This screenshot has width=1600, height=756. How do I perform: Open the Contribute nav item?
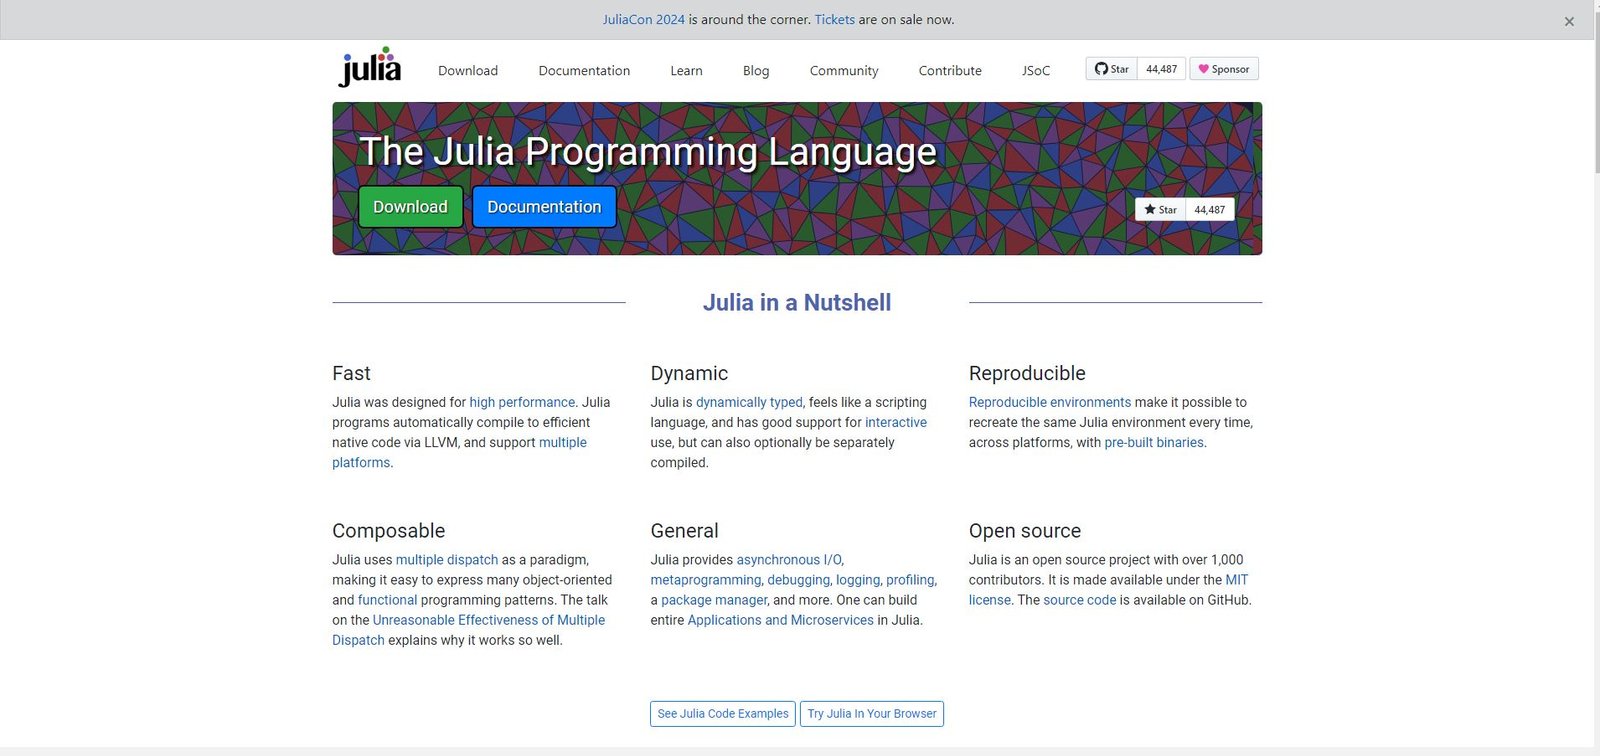[x=950, y=70]
